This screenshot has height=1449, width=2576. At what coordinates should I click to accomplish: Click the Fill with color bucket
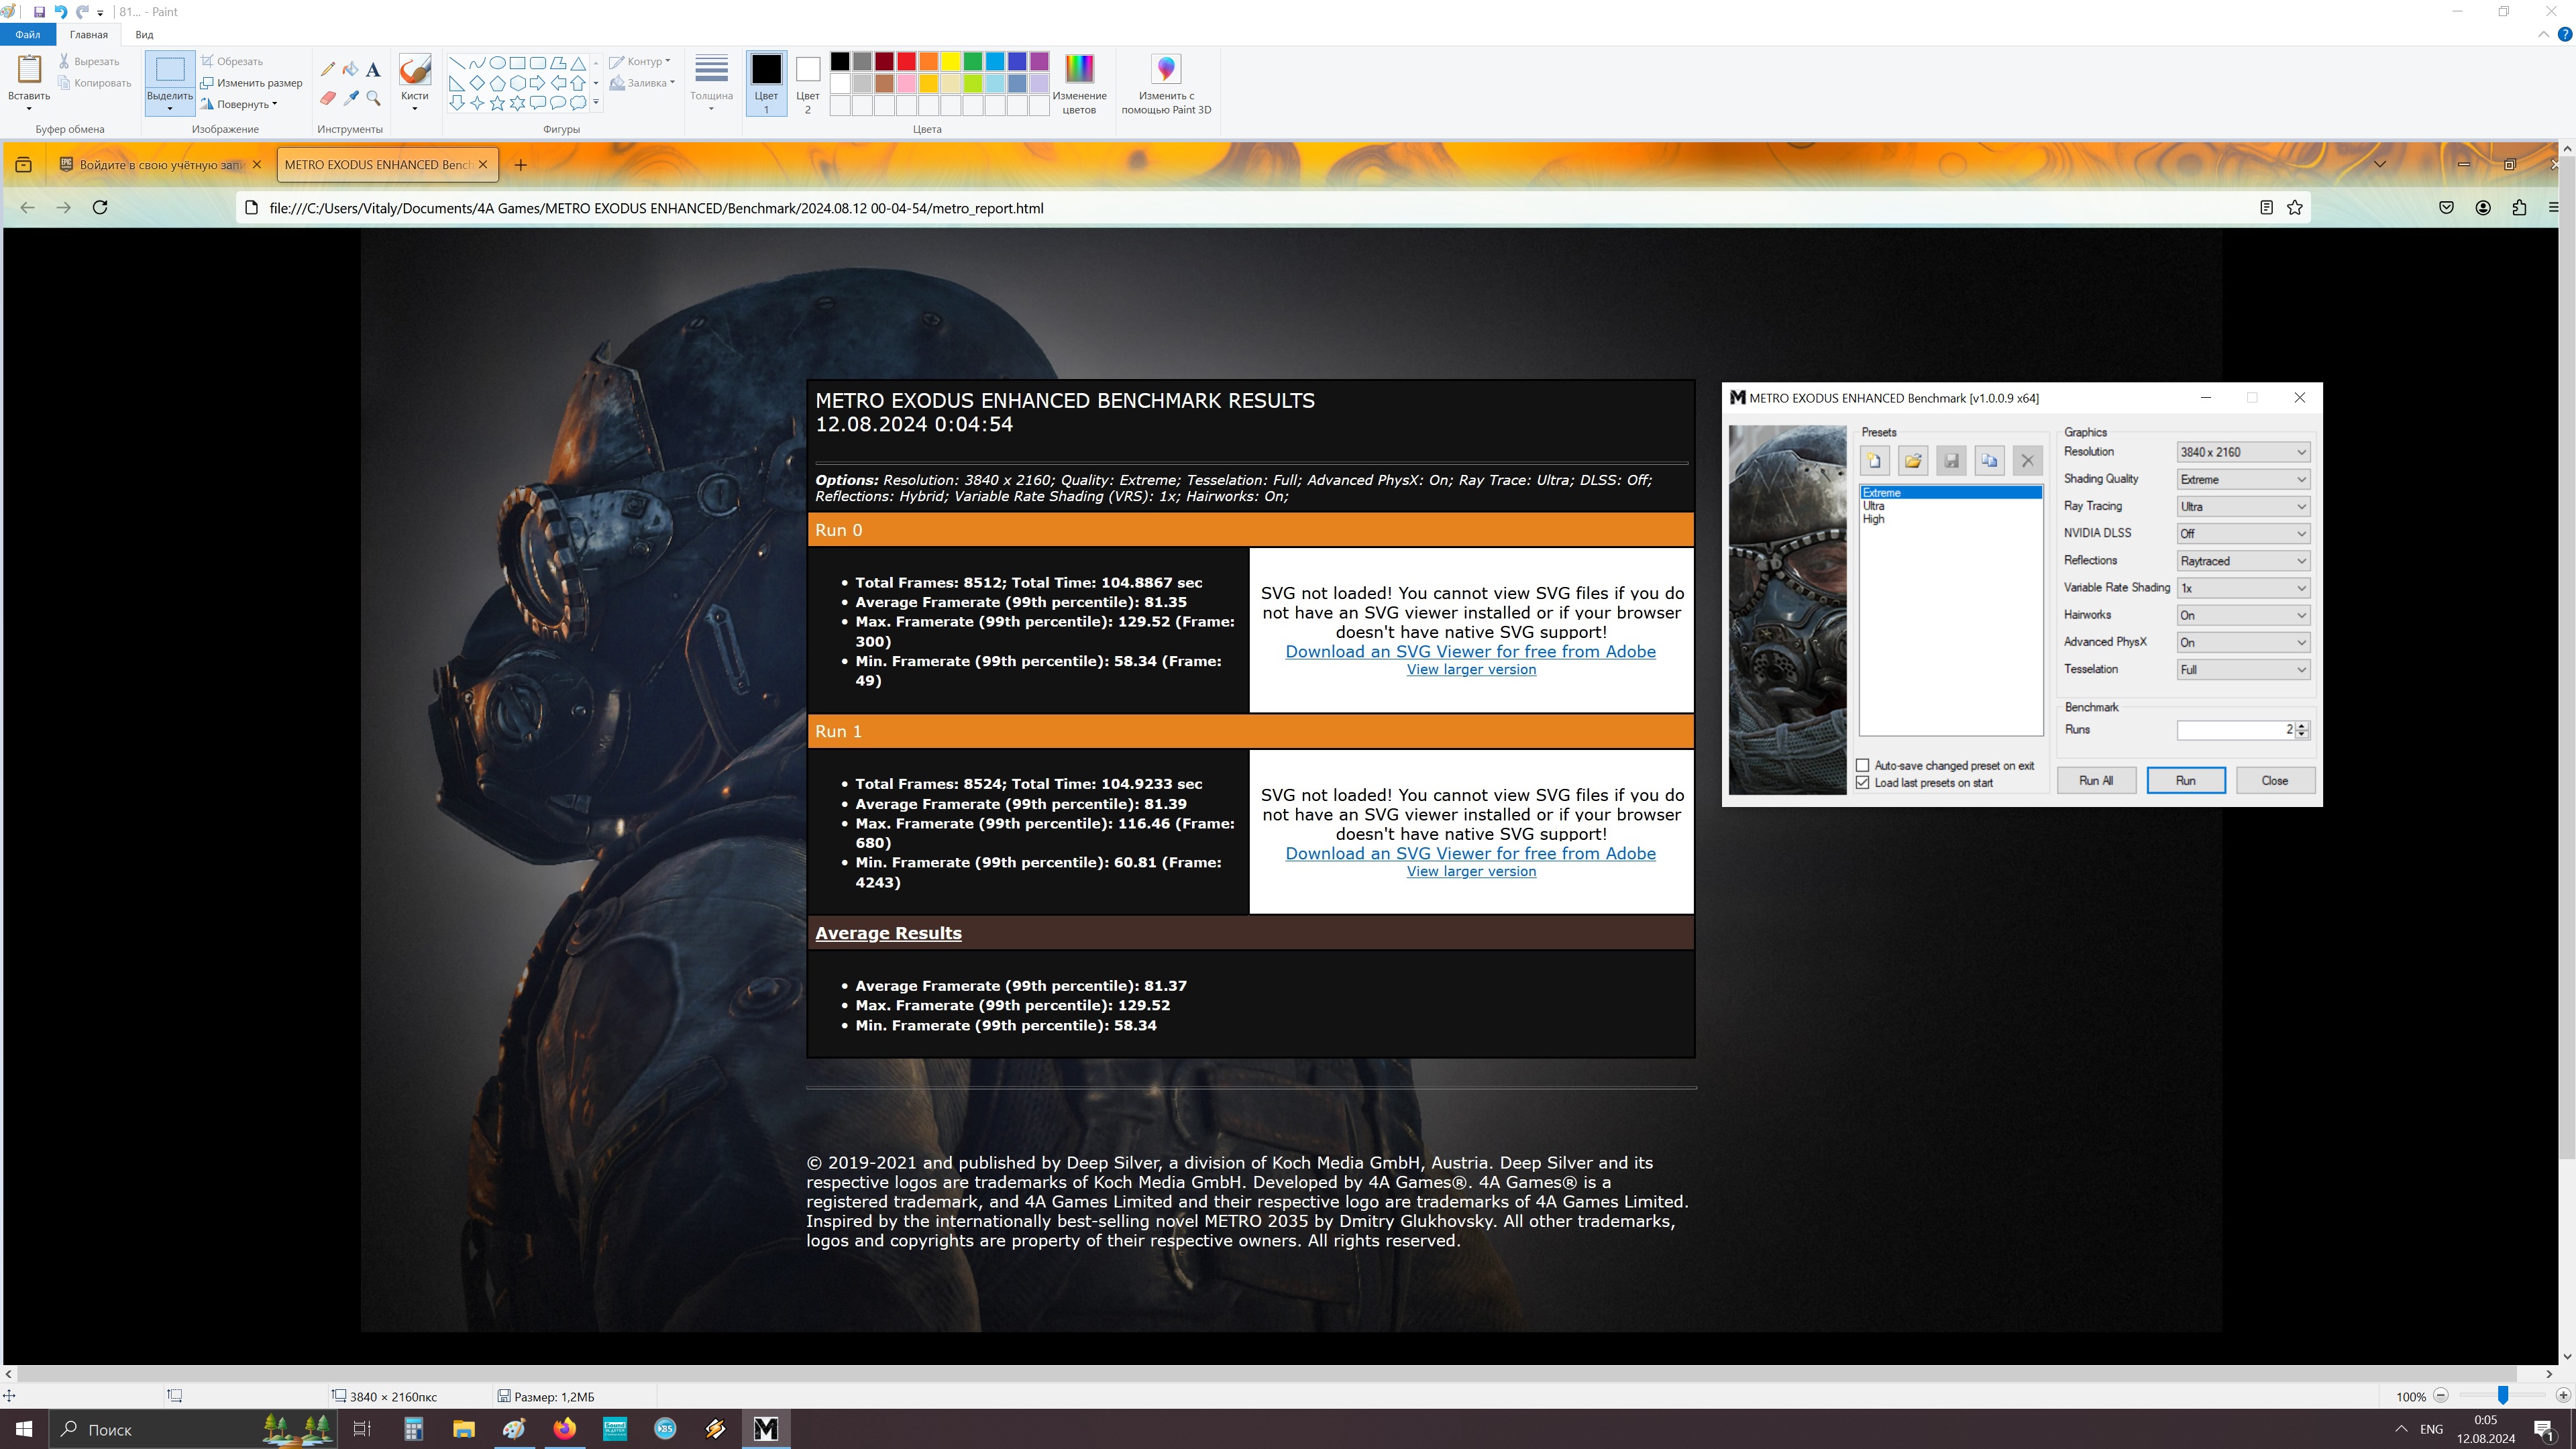point(350,69)
